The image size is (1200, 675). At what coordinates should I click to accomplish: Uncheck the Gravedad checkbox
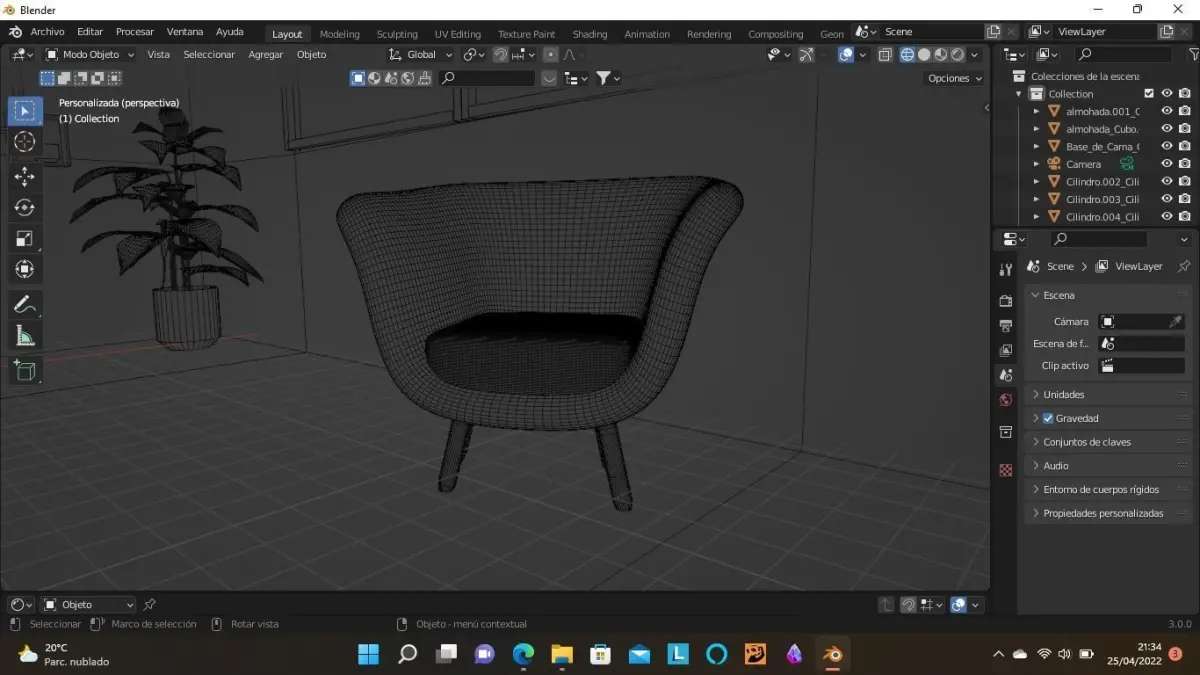[1048, 418]
